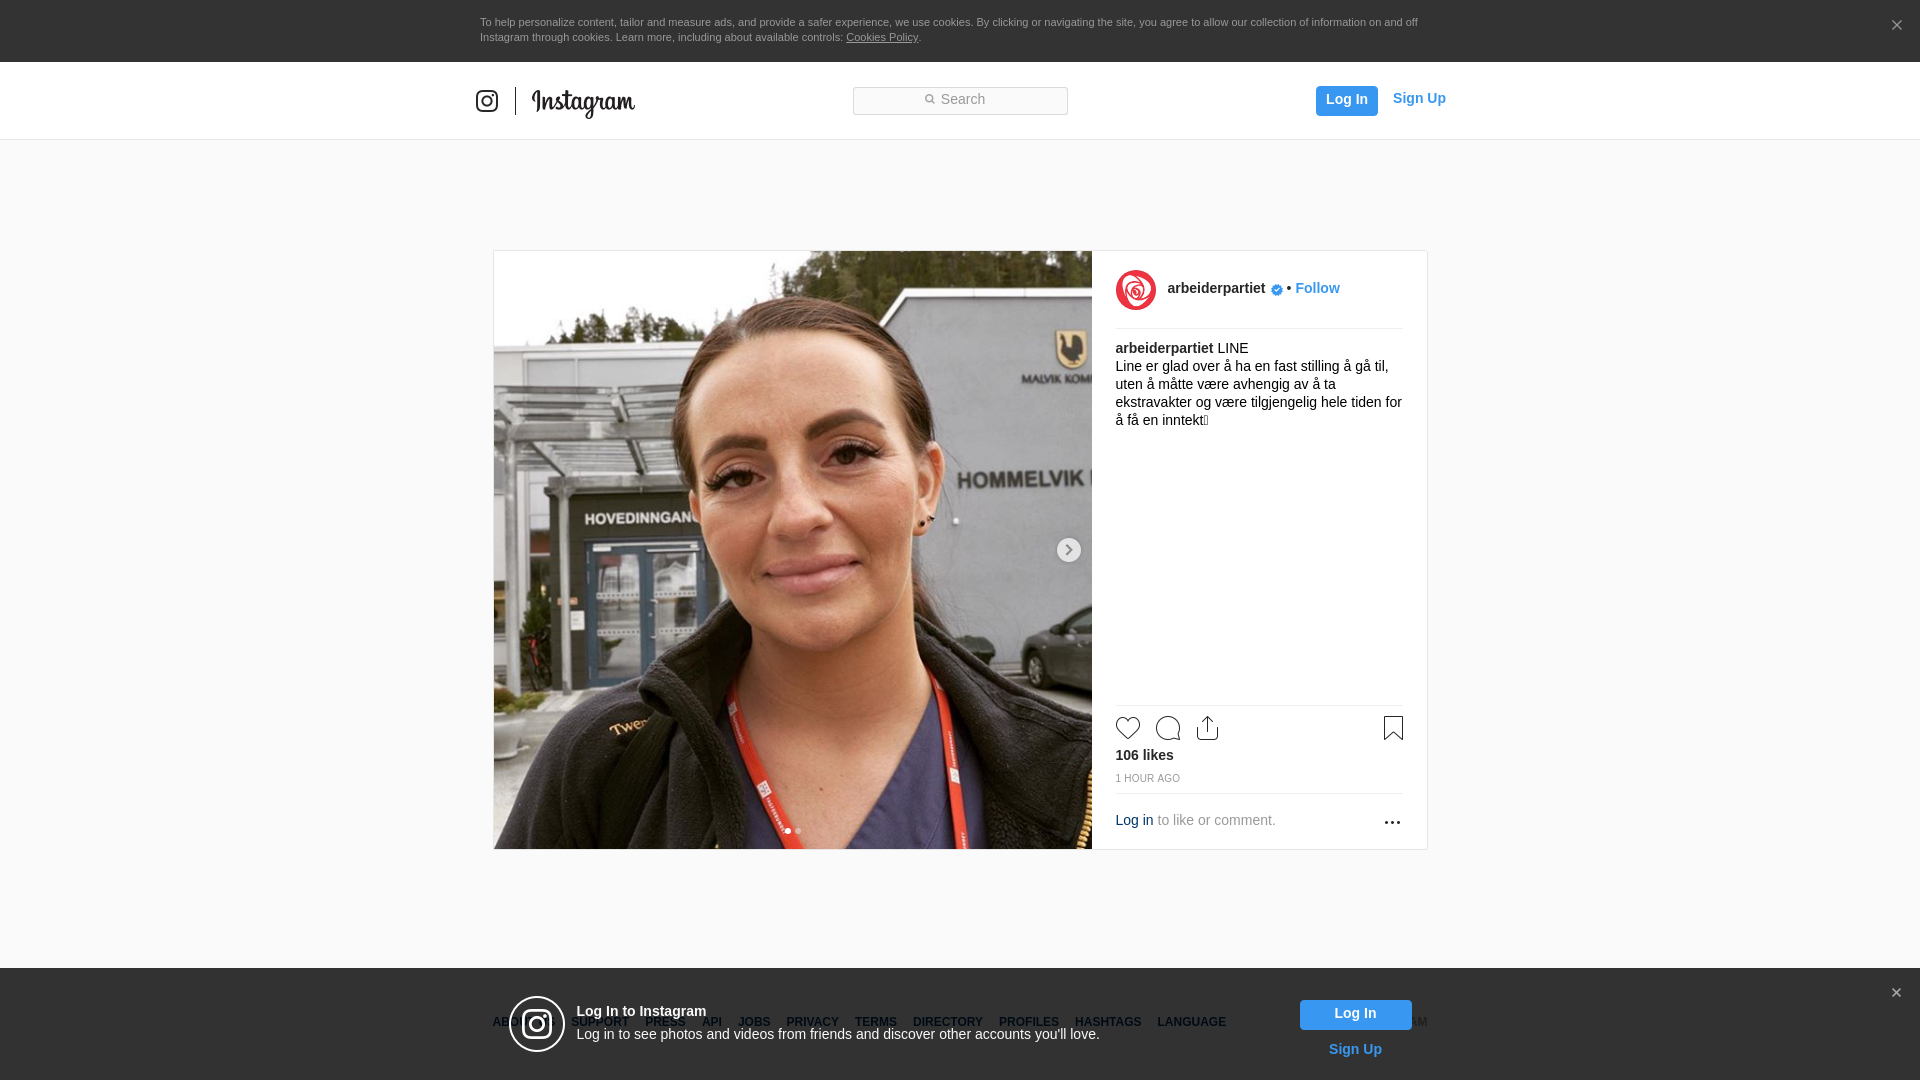Like the post with the heart icon

tap(1128, 728)
